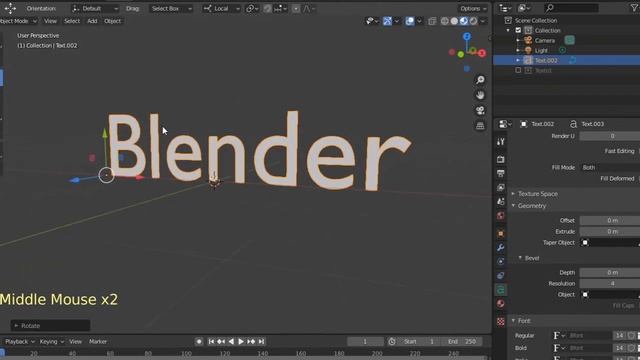Click the Light icon in outliner
Image resolution: width=640 pixels, height=360 pixels.
click(x=528, y=50)
